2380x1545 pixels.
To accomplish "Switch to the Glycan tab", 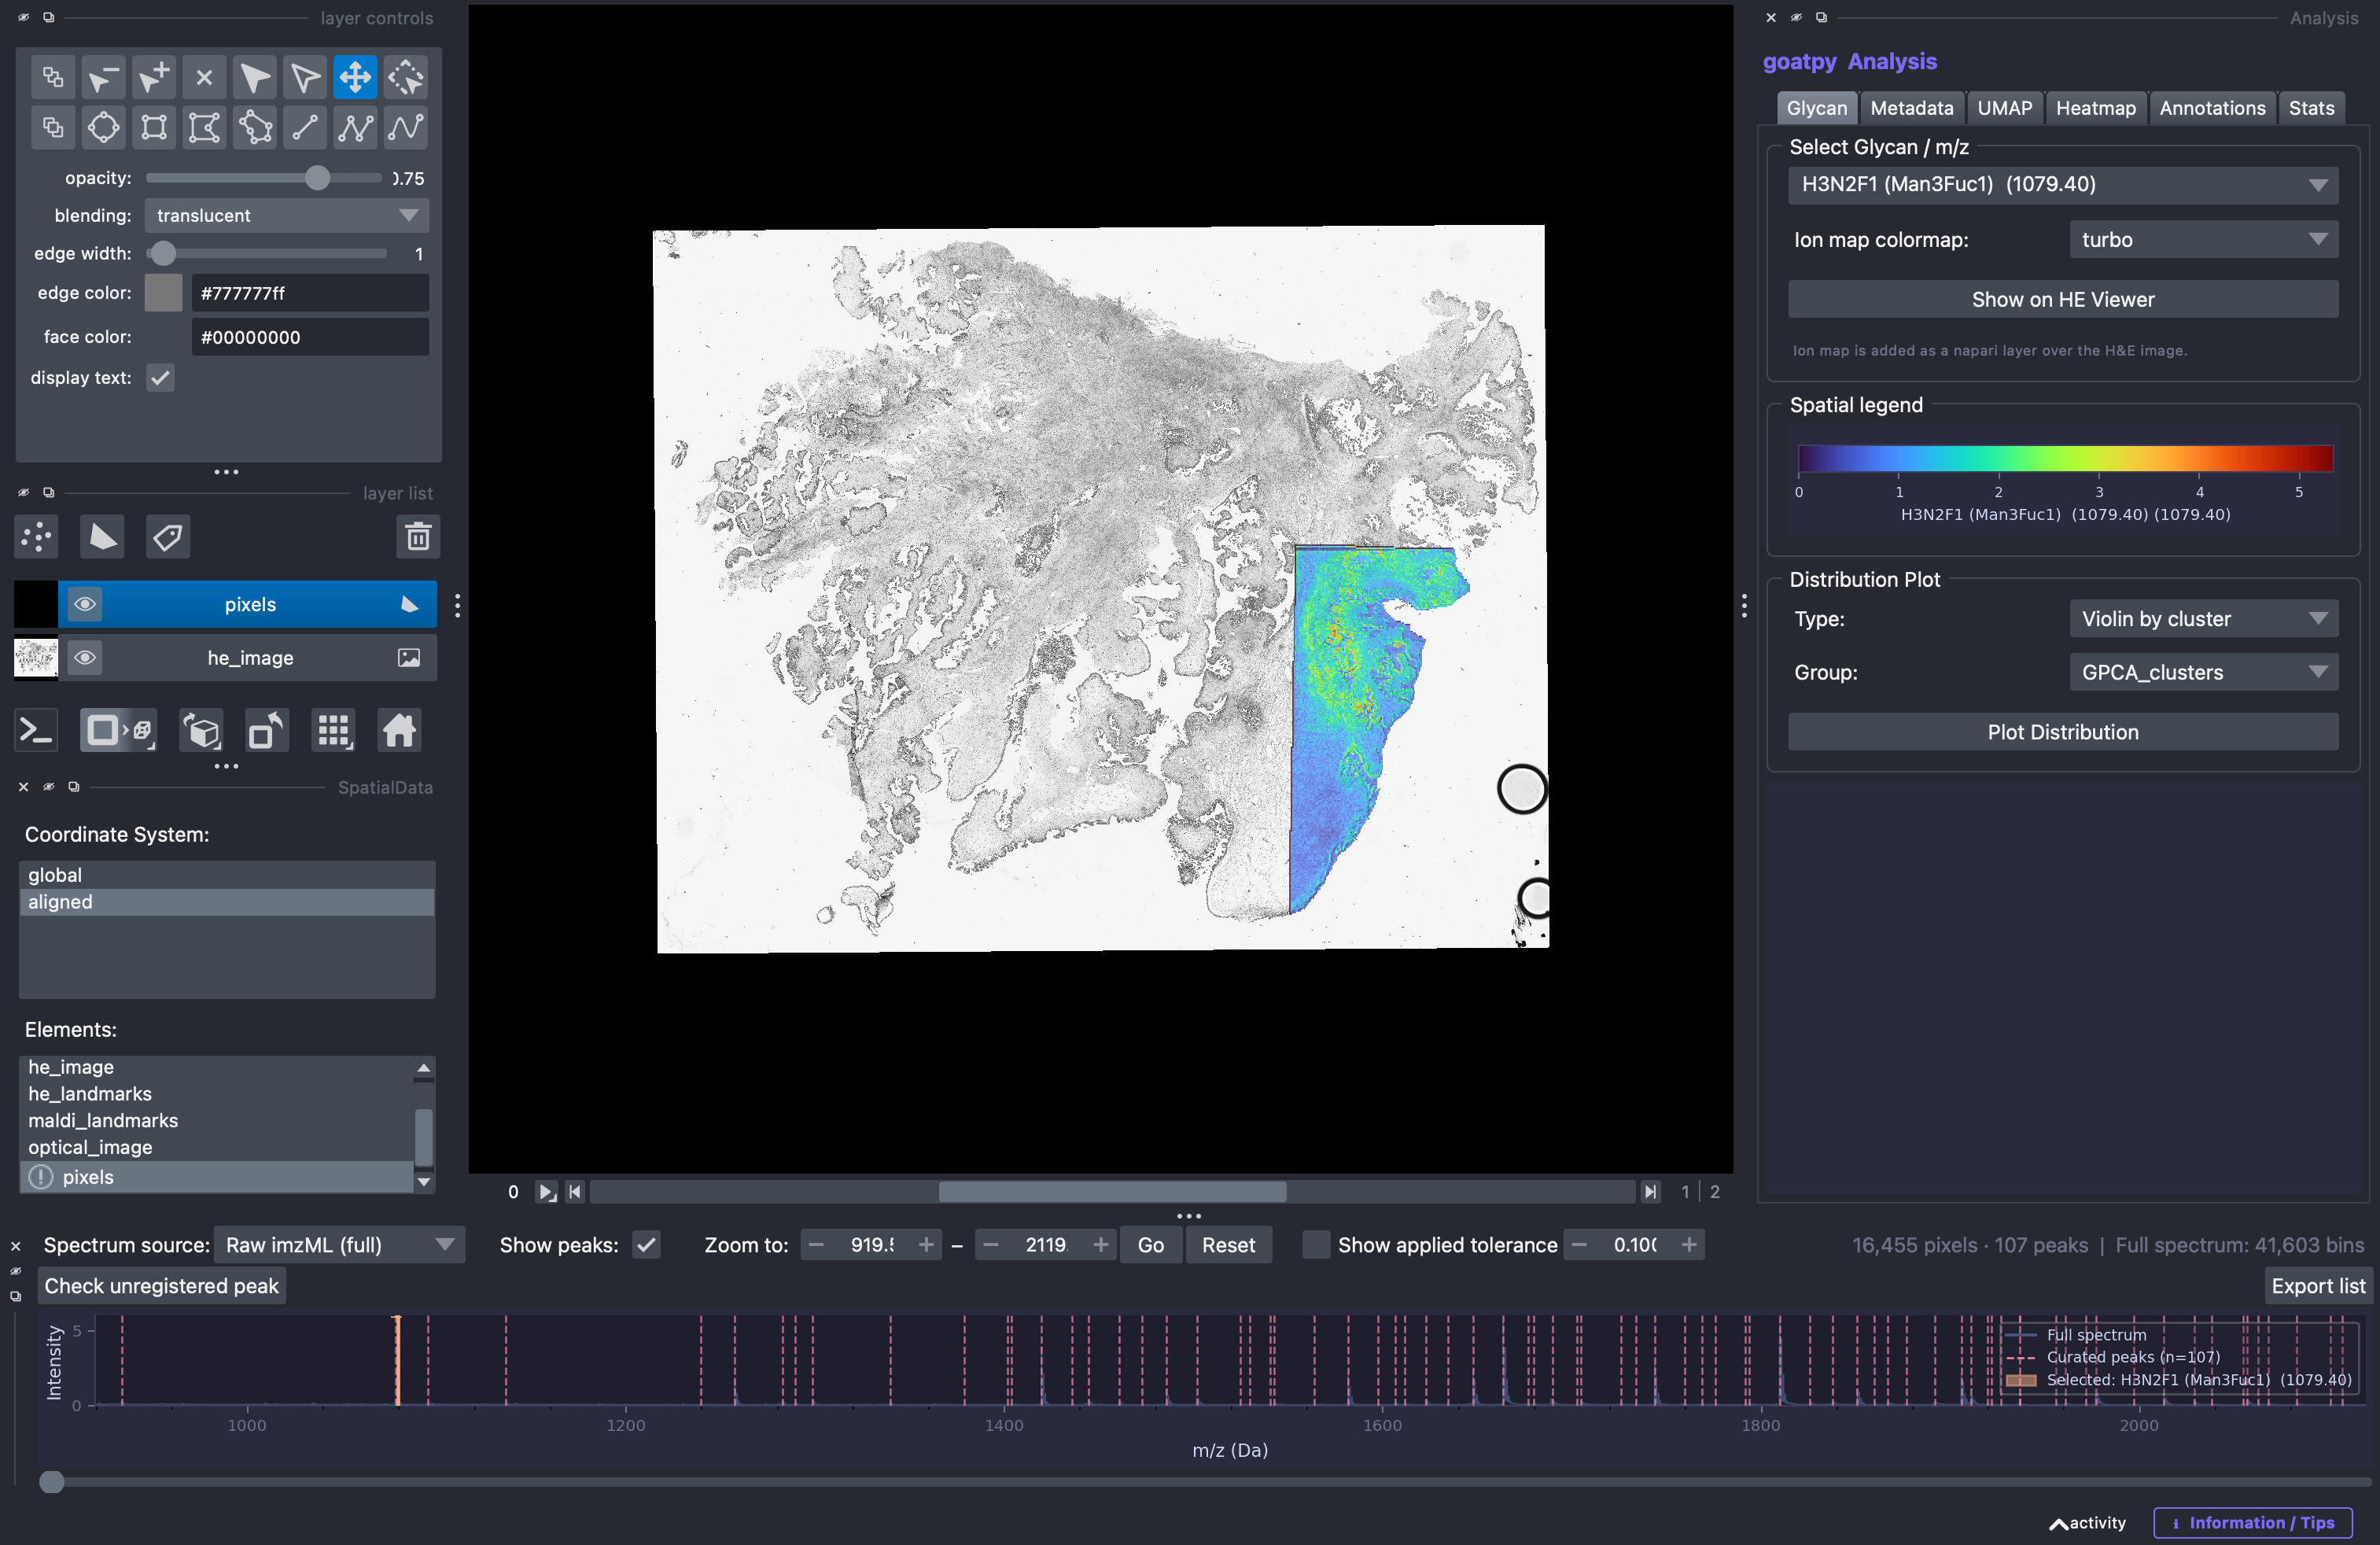I will (x=1816, y=108).
